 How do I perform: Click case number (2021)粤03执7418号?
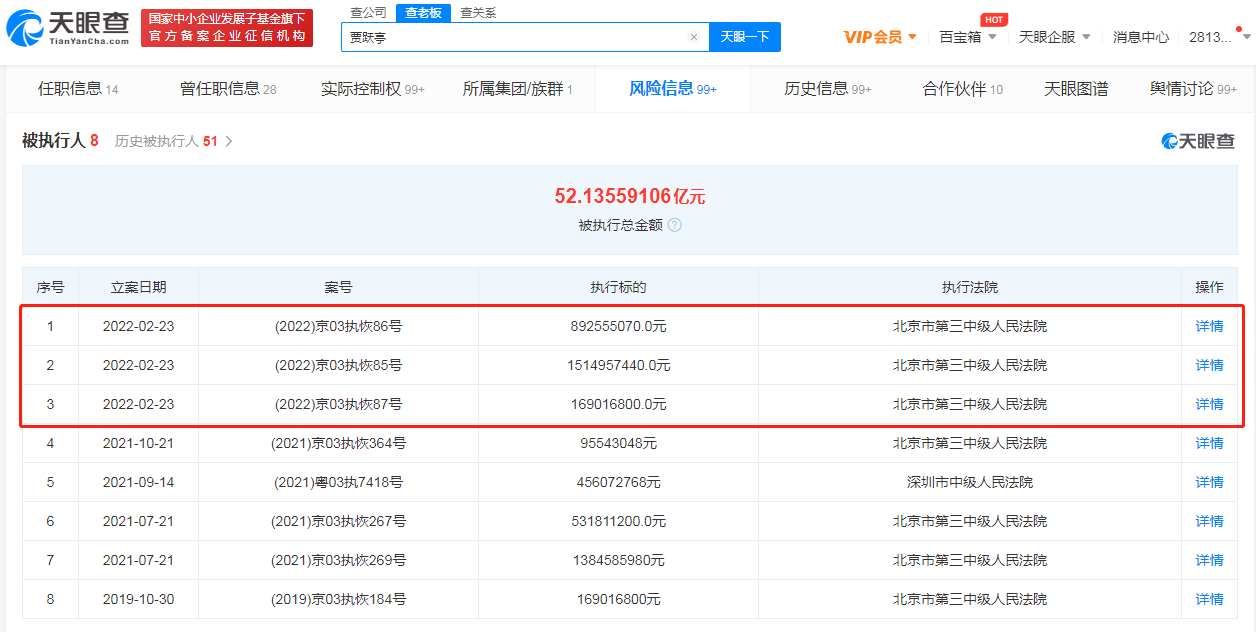(338, 482)
